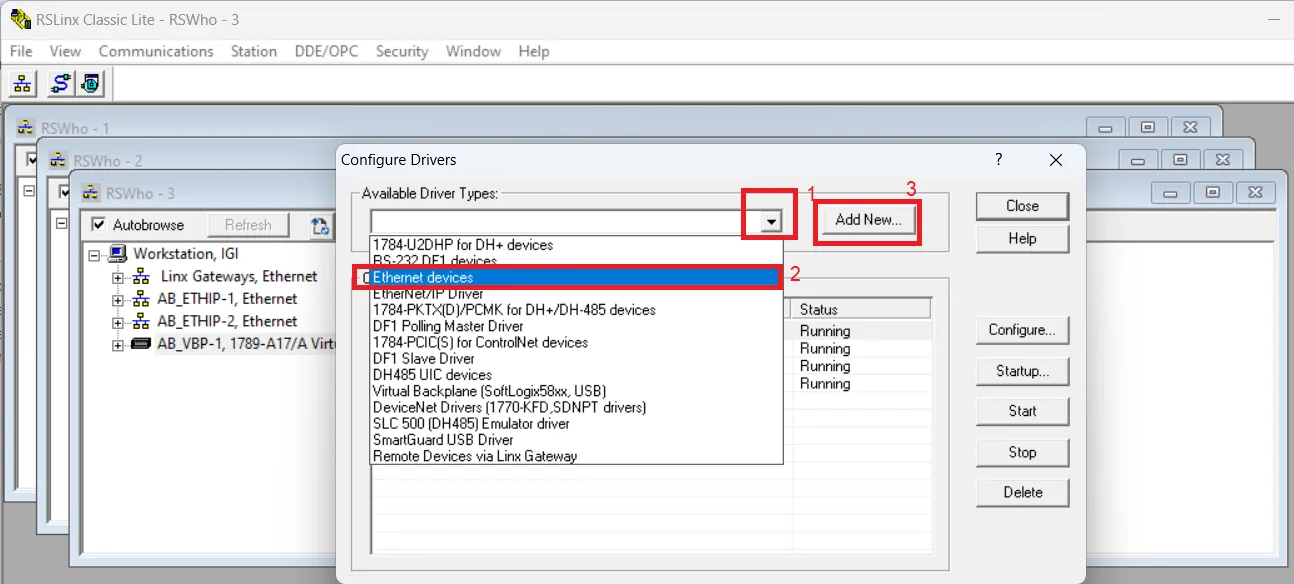Select AB_ETHIP-2, Ethernet tree label
Image resolution: width=1294 pixels, height=584 pixels.
coord(227,322)
